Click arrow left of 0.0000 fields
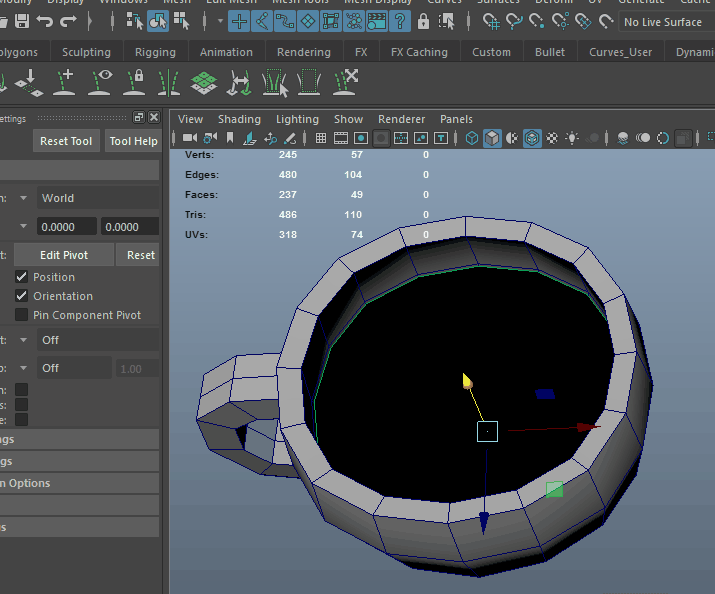The image size is (715, 594). coord(23,226)
